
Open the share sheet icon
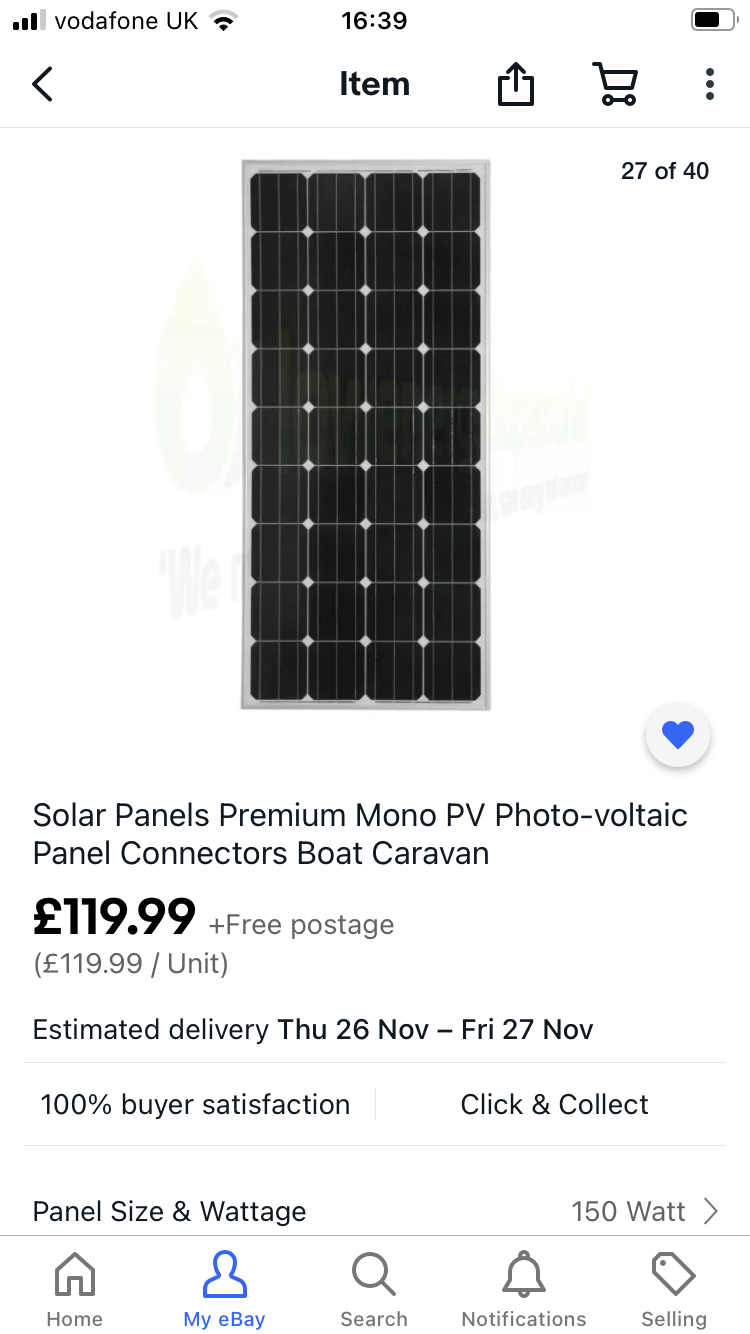[516, 84]
